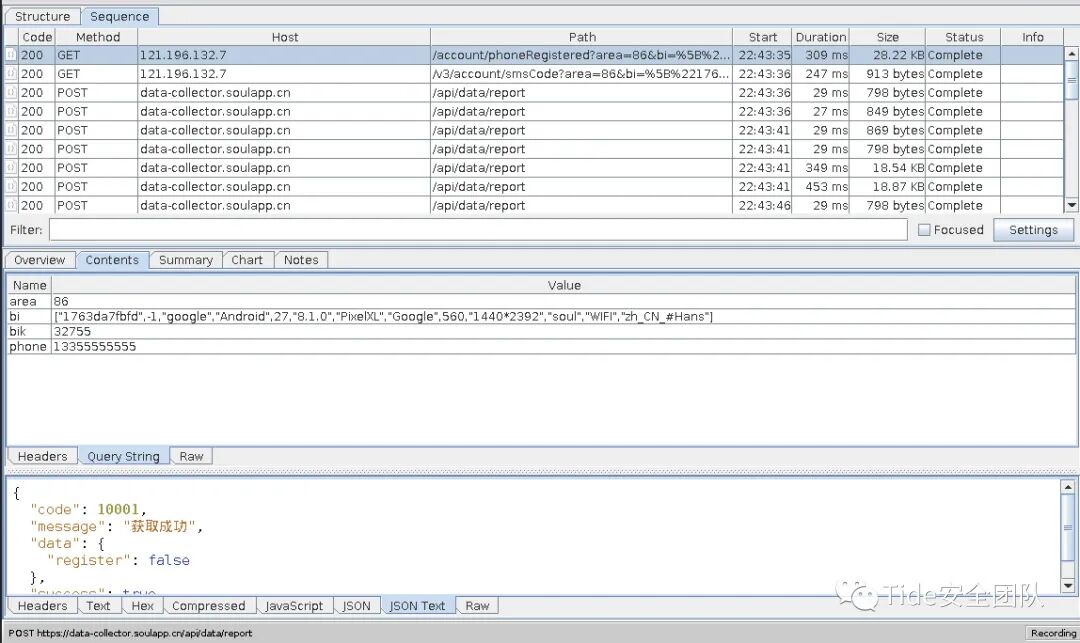Switch to the Structure tab

click(x=42, y=16)
